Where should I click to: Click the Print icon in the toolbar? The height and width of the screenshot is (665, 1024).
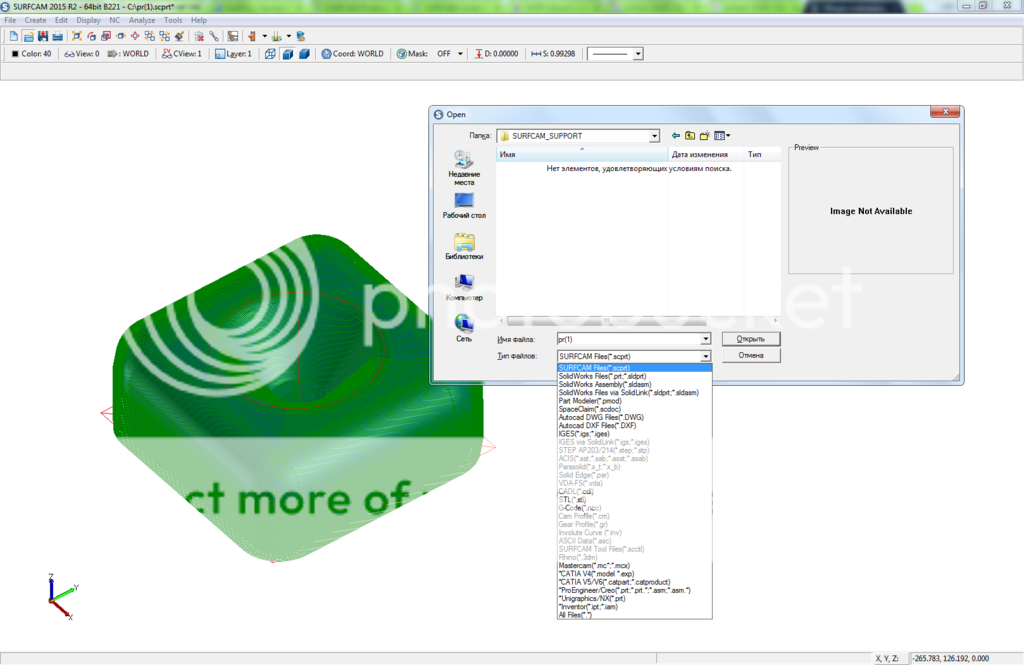click(58, 36)
